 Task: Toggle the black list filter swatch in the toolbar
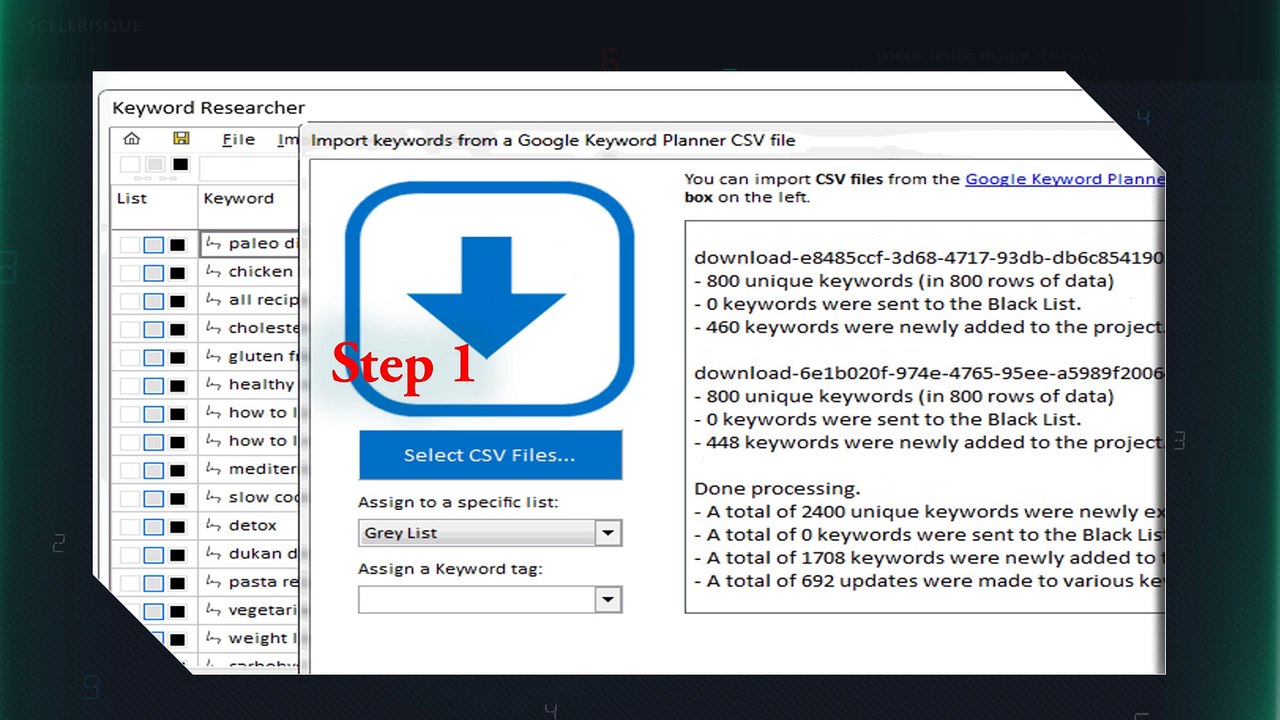pyautogui.click(x=180, y=165)
